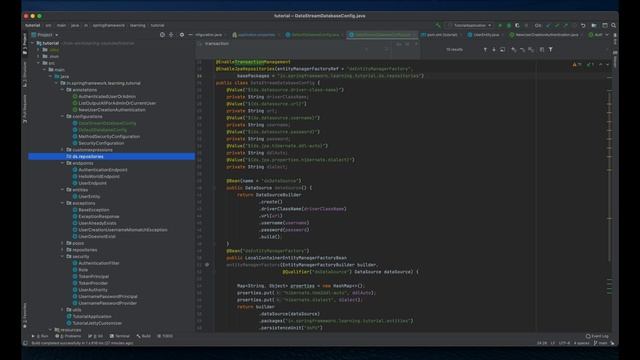Open BaseException class
640x360 pixels.
[91, 210]
